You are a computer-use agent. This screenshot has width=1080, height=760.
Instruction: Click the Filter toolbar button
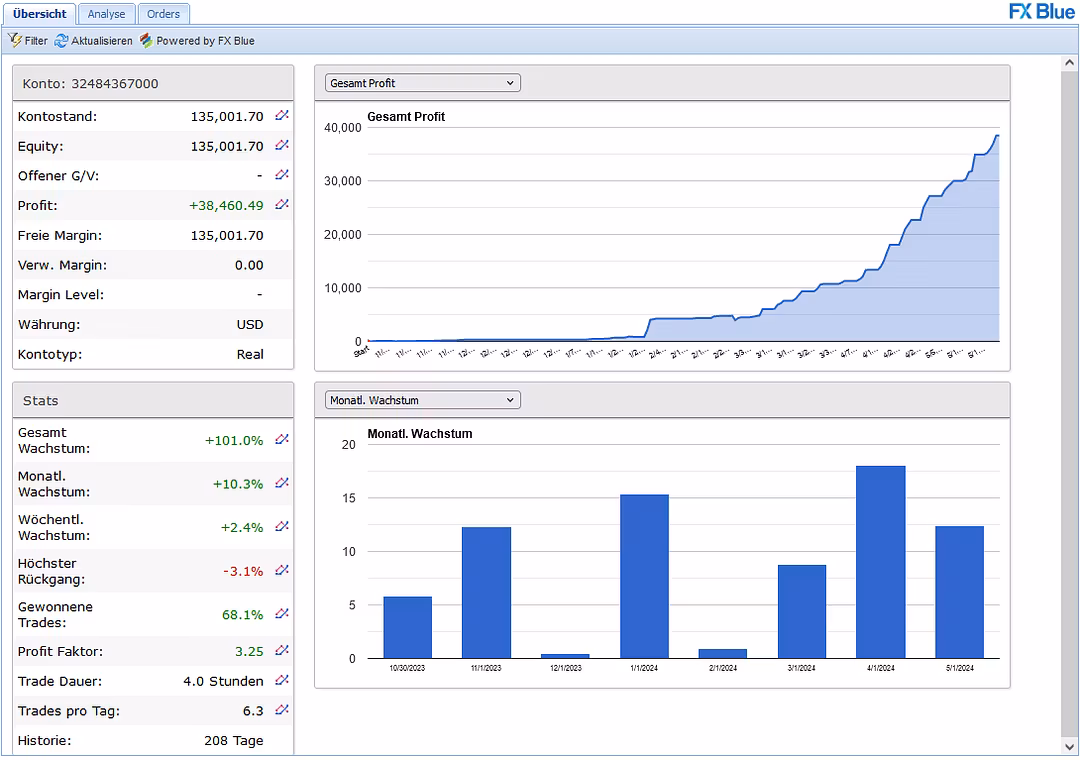coord(28,41)
